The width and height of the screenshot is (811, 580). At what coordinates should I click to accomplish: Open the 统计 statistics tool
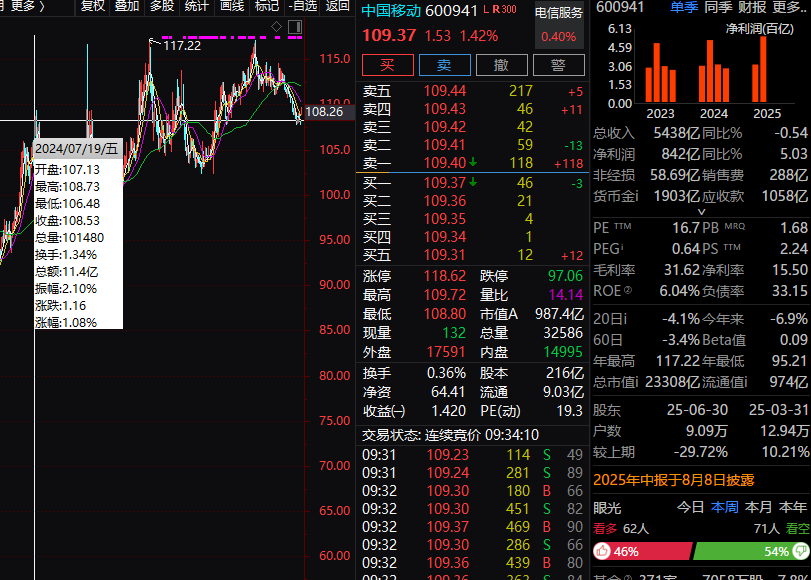[x=197, y=6]
